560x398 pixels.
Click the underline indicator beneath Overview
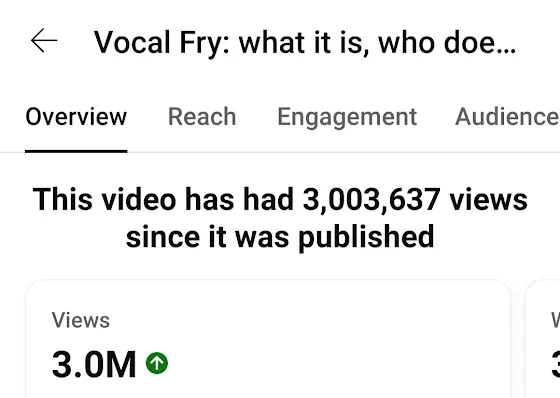(76, 151)
